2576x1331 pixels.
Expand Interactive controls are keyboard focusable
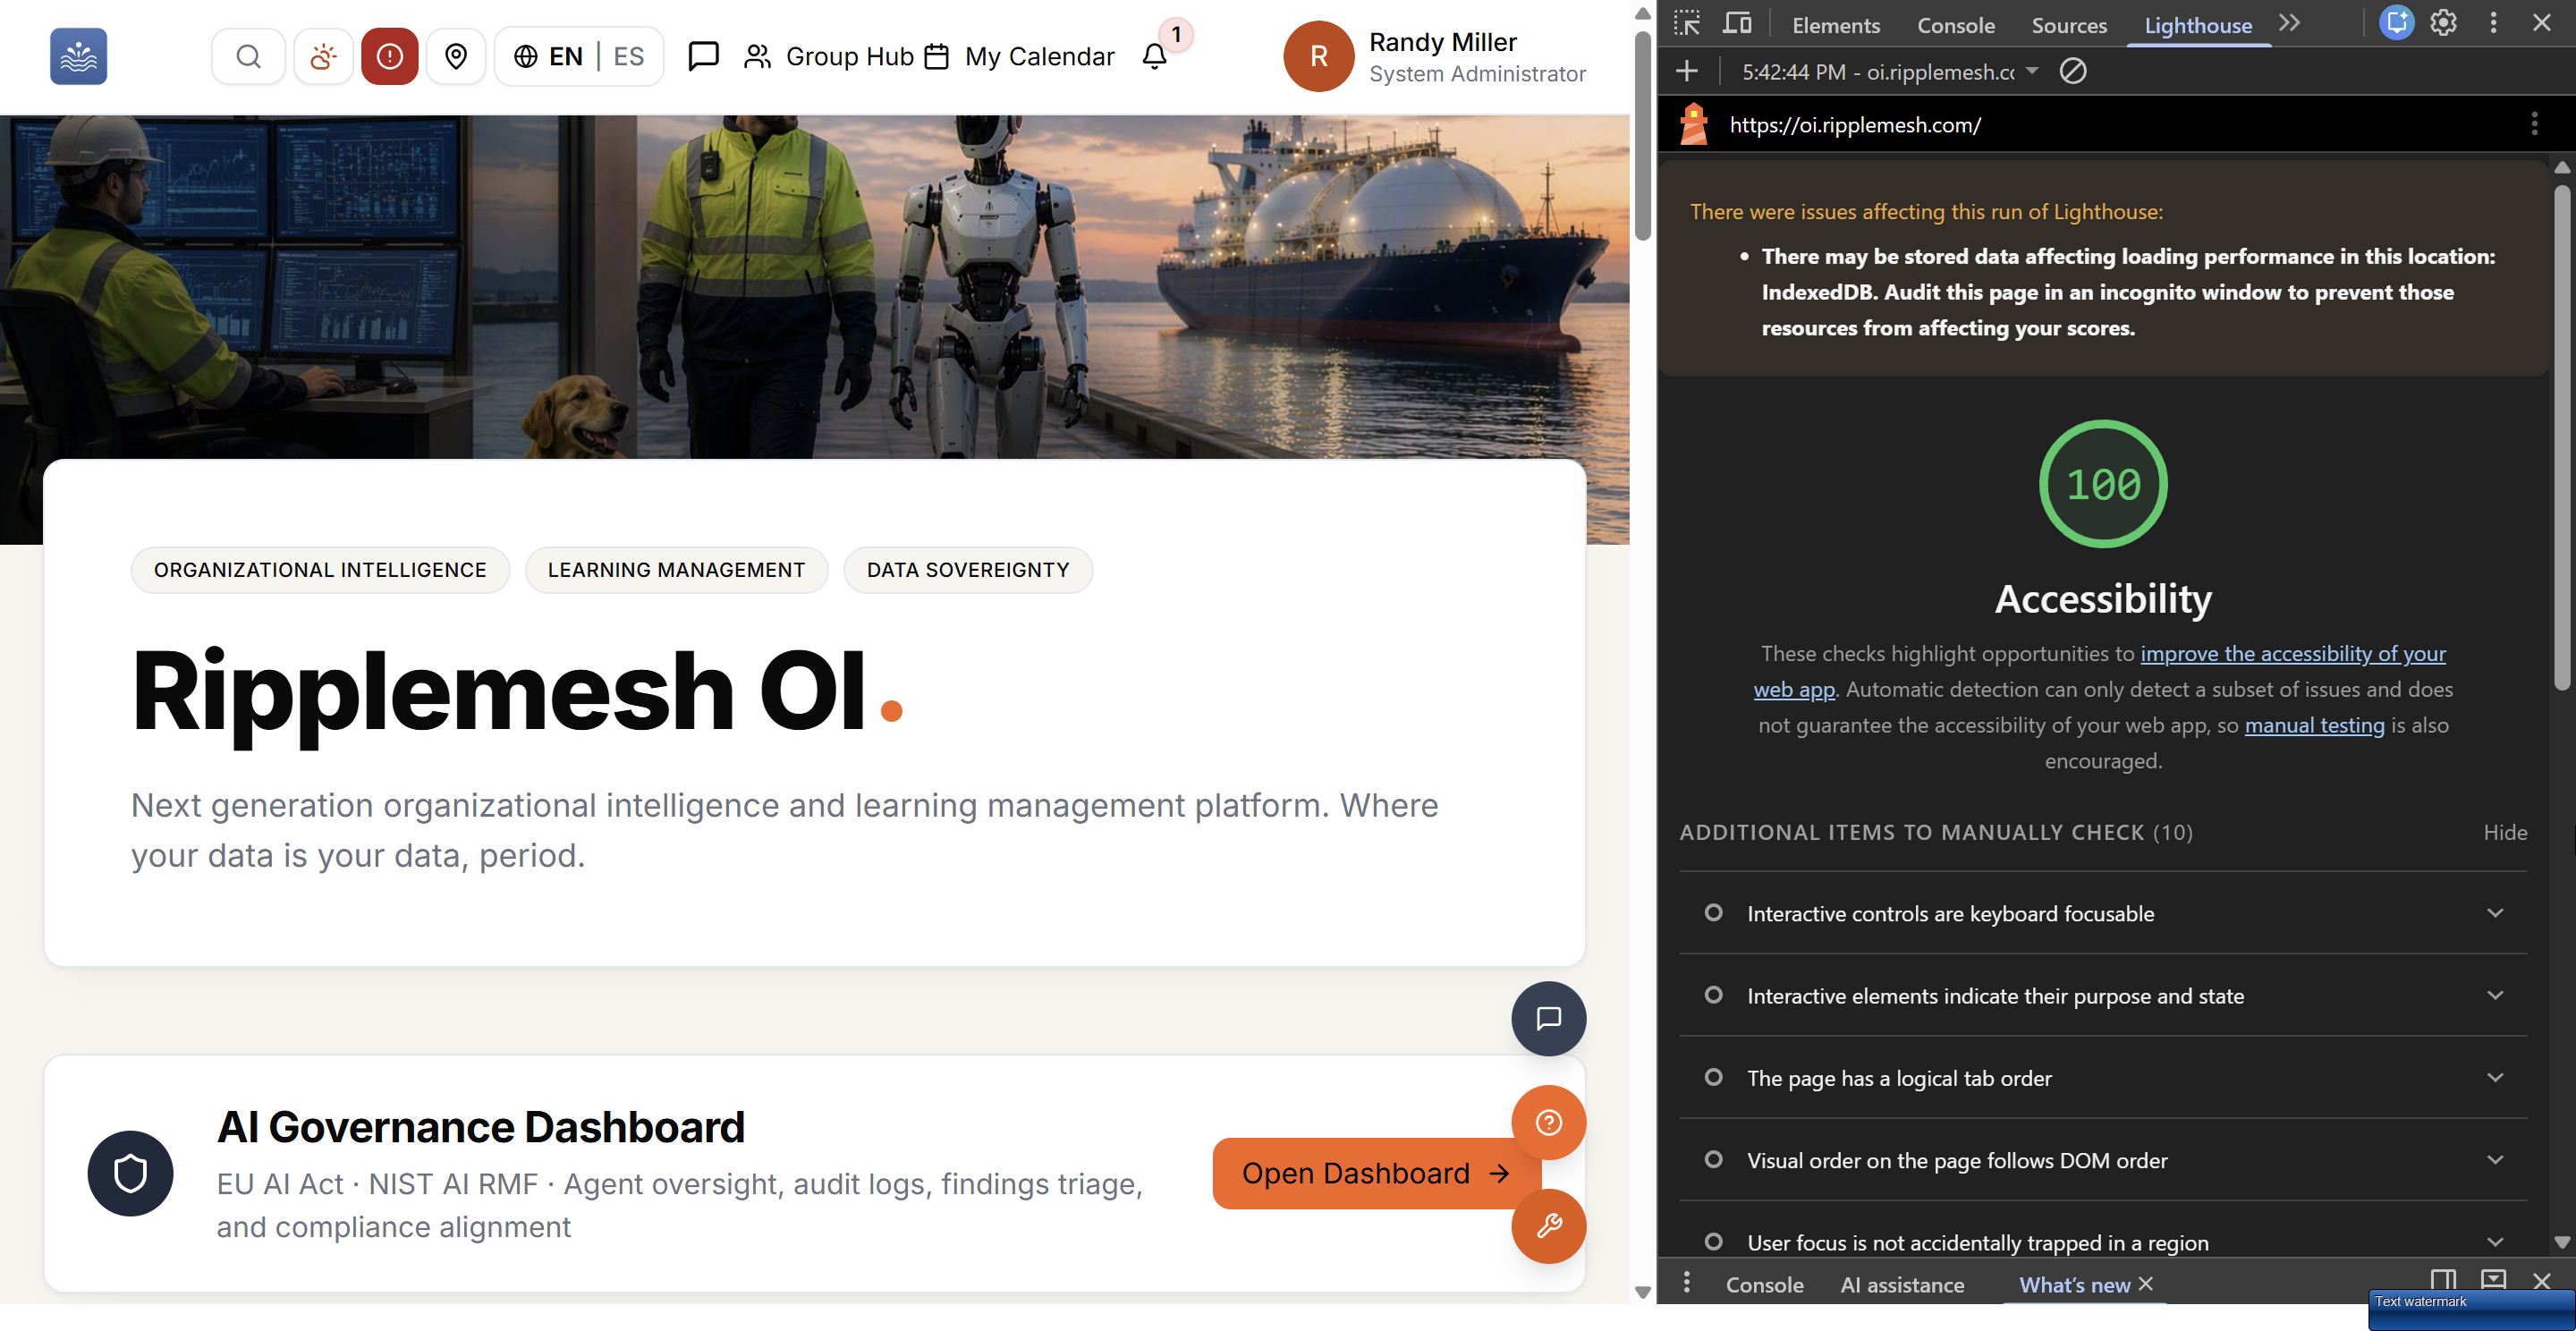coord(2103,913)
